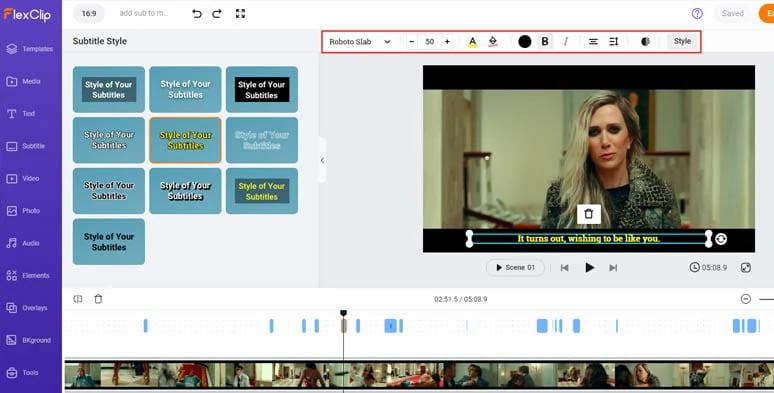This screenshot has height=393, width=774.
Task: Select the last subtitle style in bottom row
Action: tap(109, 242)
